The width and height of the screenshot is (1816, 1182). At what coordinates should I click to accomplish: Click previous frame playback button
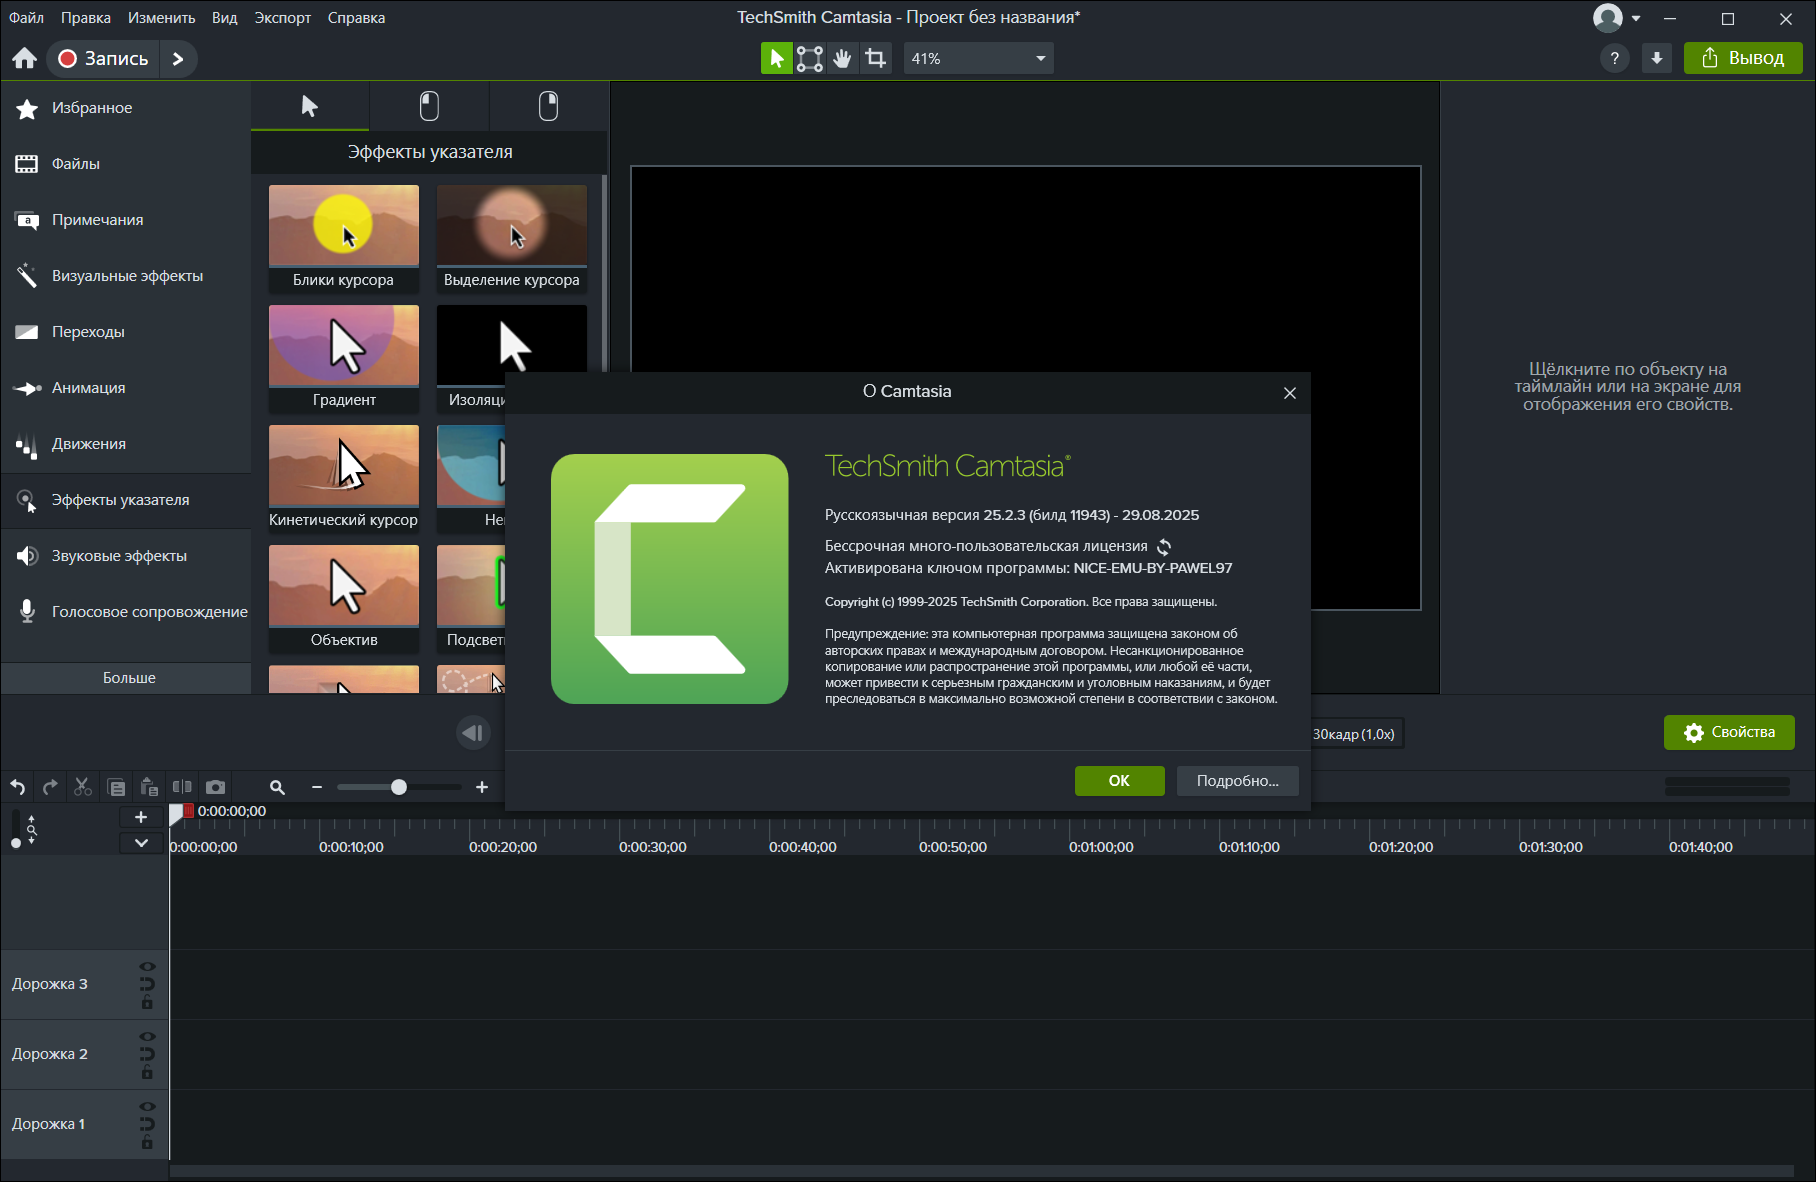(x=473, y=733)
